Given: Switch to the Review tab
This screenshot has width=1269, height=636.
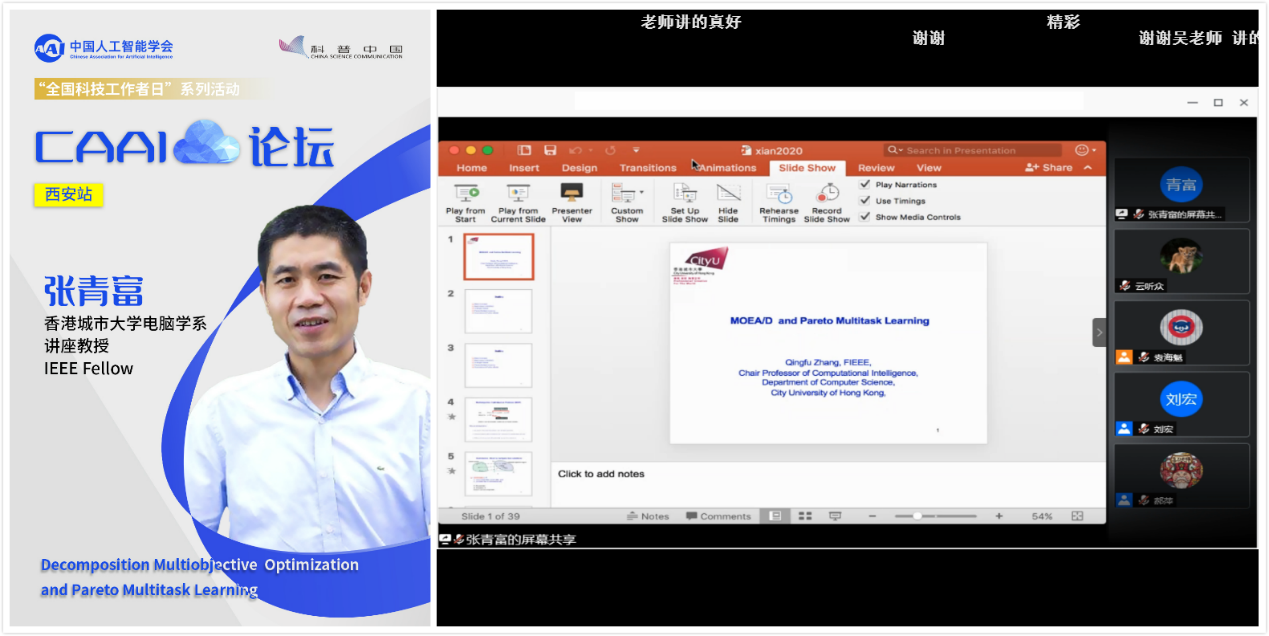Looking at the screenshot, I should click(x=876, y=168).
